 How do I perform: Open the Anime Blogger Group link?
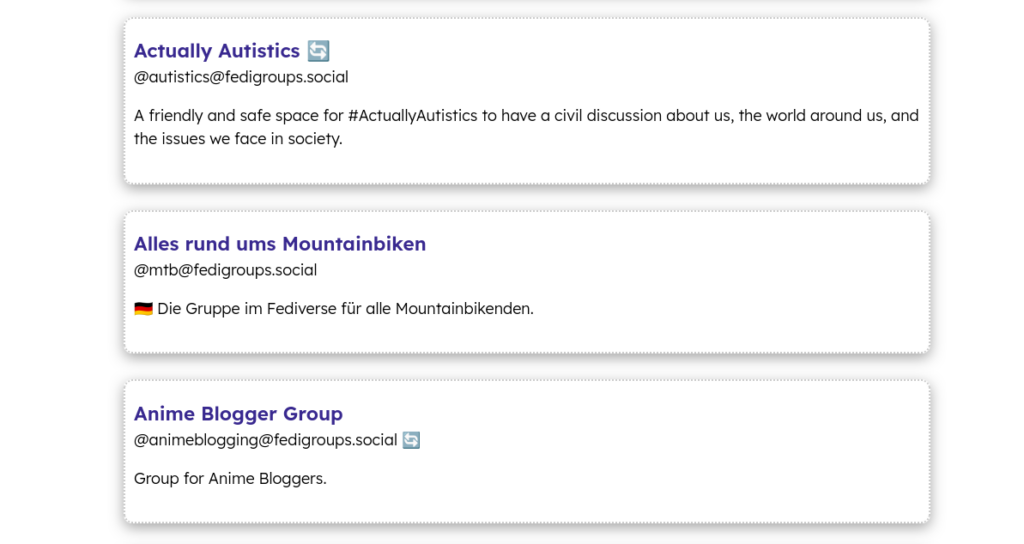click(x=238, y=414)
